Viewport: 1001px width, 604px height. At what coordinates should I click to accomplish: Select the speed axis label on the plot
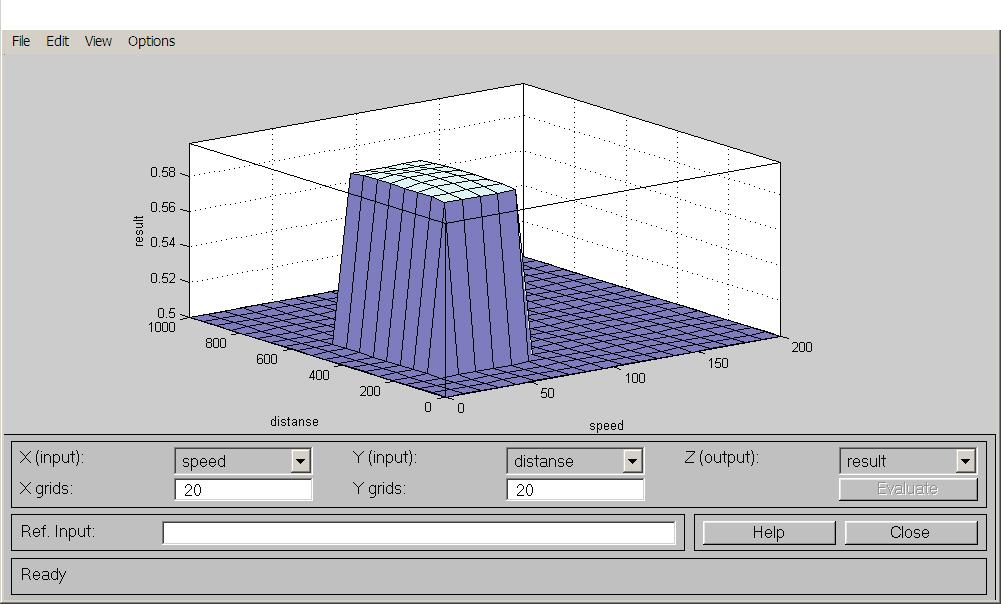point(606,426)
